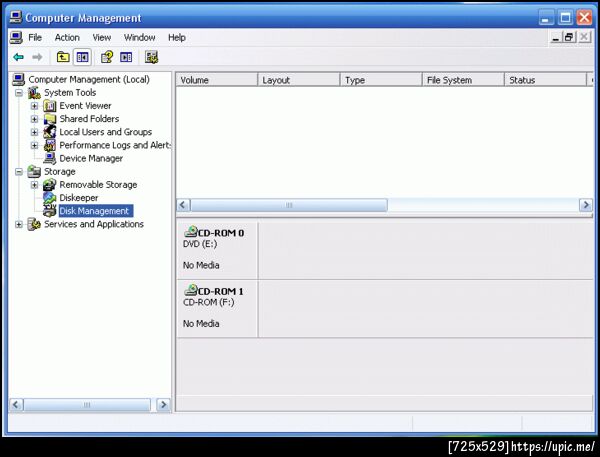The image size is (600, 457).
Task: Click the Event Viewer icon in tree
Action: (x=50, y=106)
